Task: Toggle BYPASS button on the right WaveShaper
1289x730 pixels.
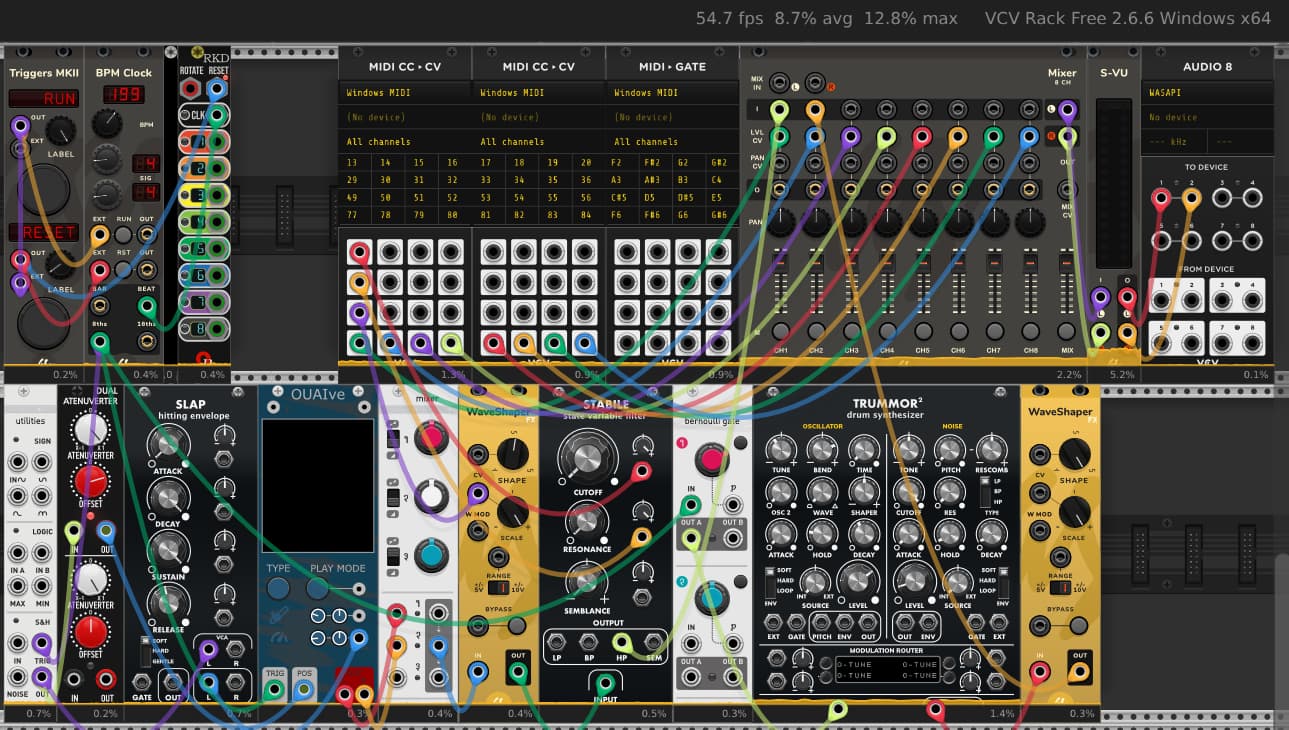Action: tap(1078, 626)
